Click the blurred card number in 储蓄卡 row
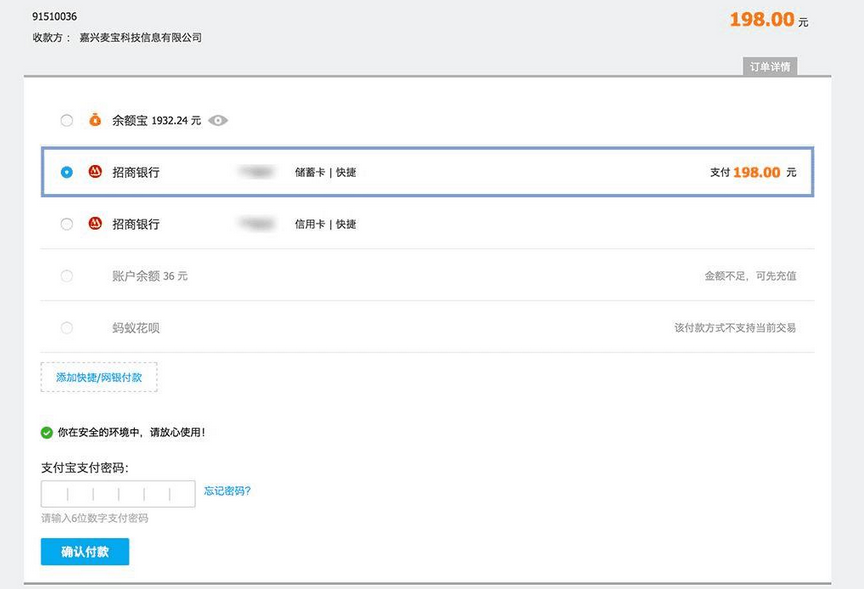864x589 pixels. point(256,172)
